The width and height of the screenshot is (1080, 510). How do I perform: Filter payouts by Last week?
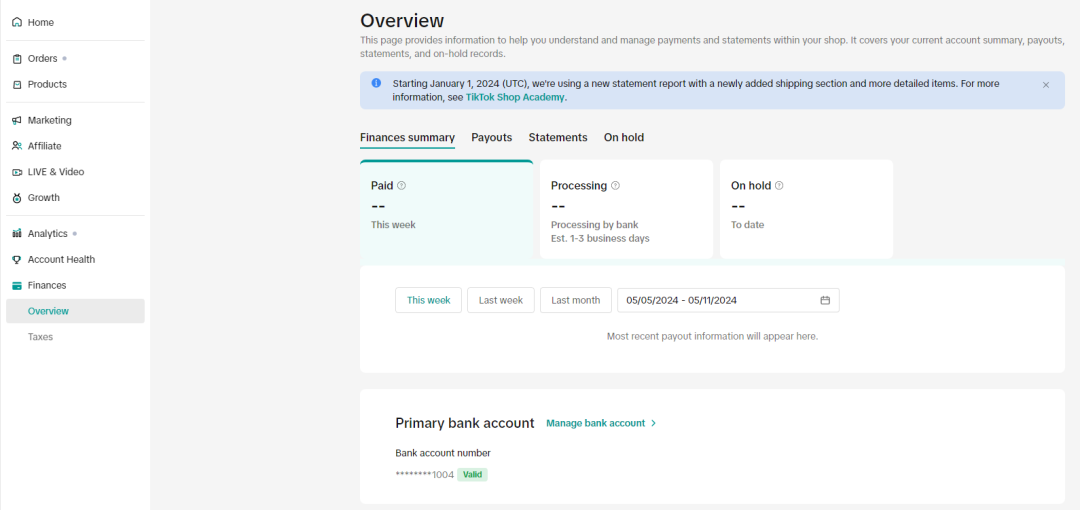coord(500,300)
